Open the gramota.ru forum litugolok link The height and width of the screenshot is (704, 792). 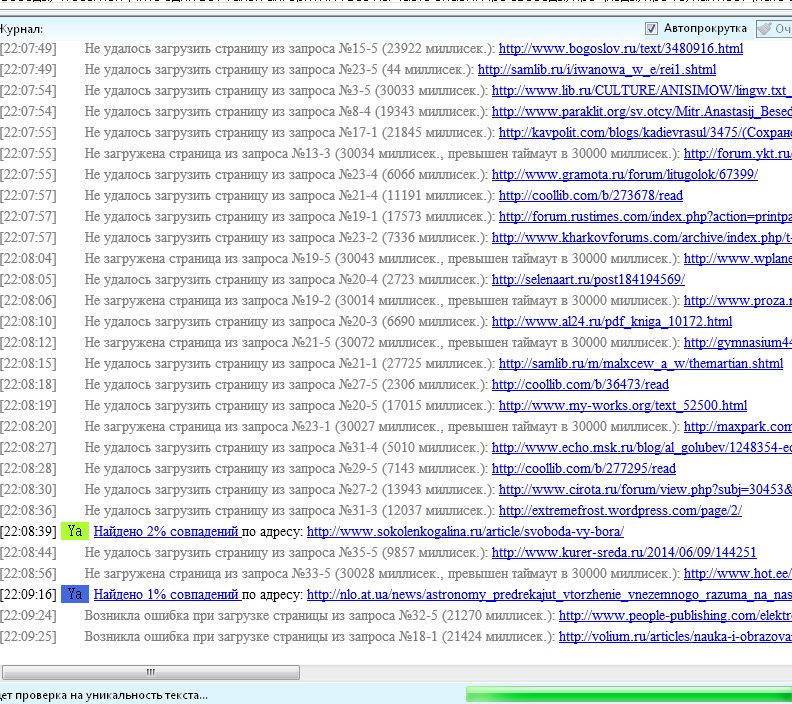point(624,174)
